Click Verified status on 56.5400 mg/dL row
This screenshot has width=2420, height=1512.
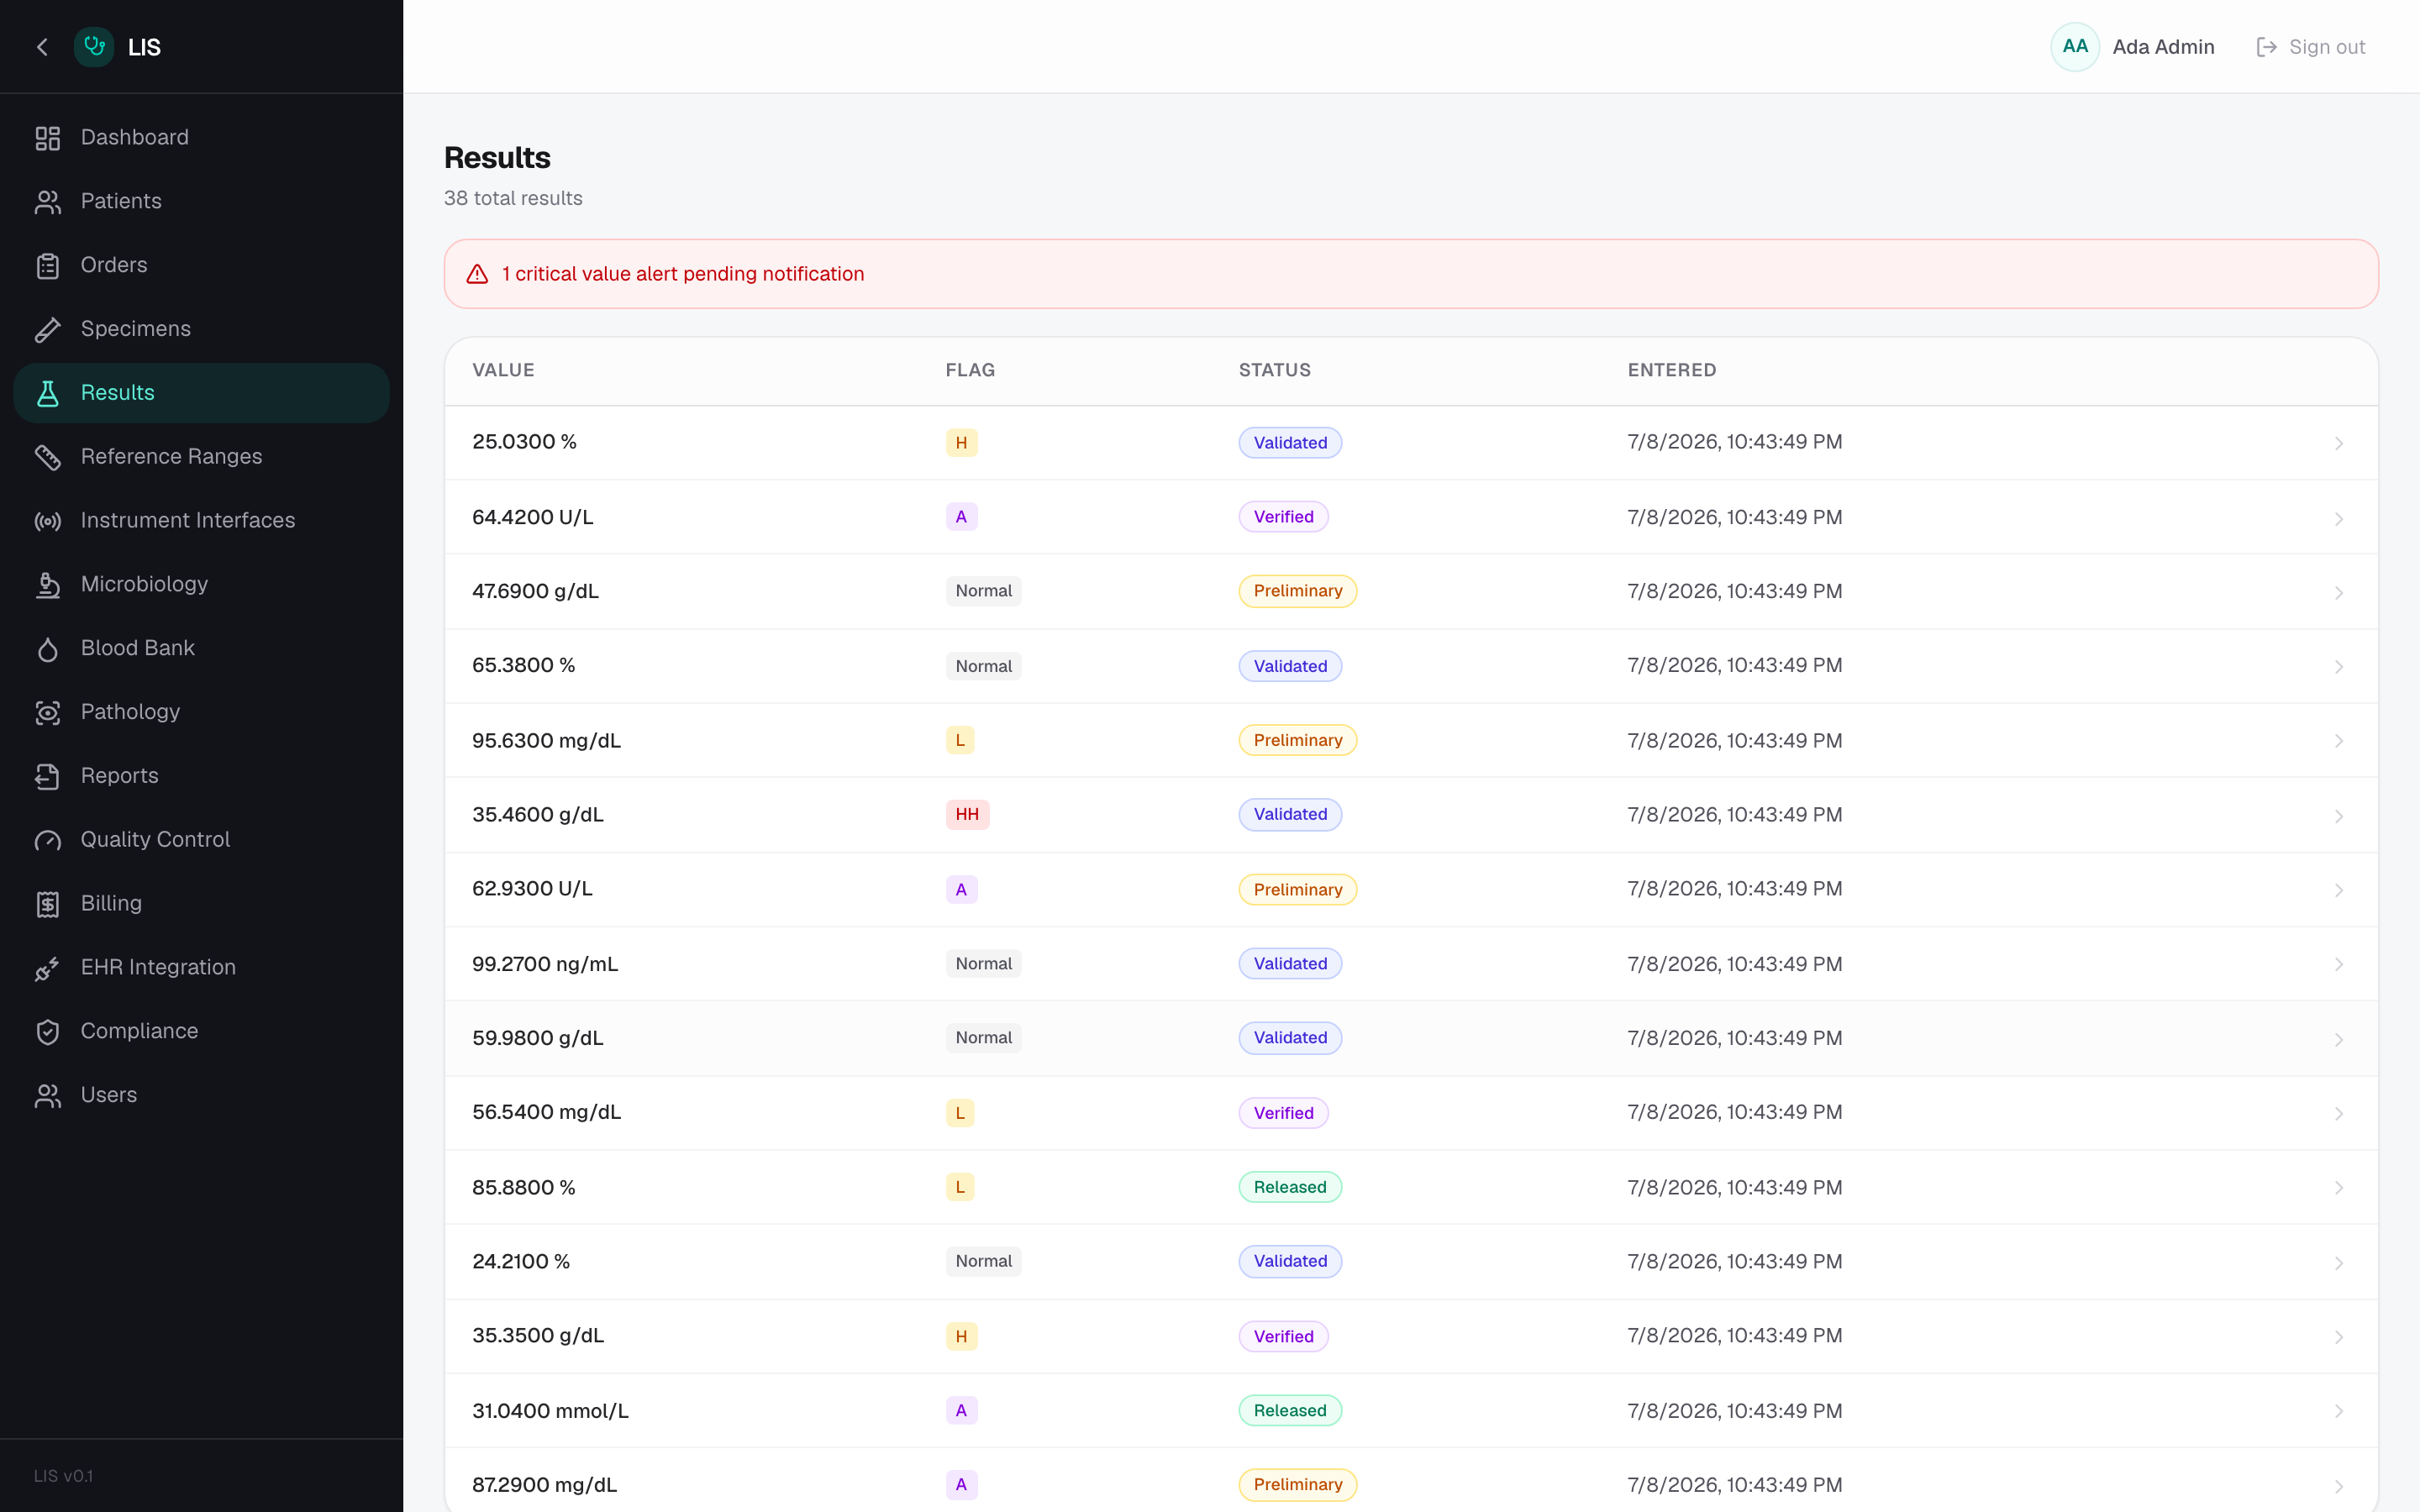1283,1113
